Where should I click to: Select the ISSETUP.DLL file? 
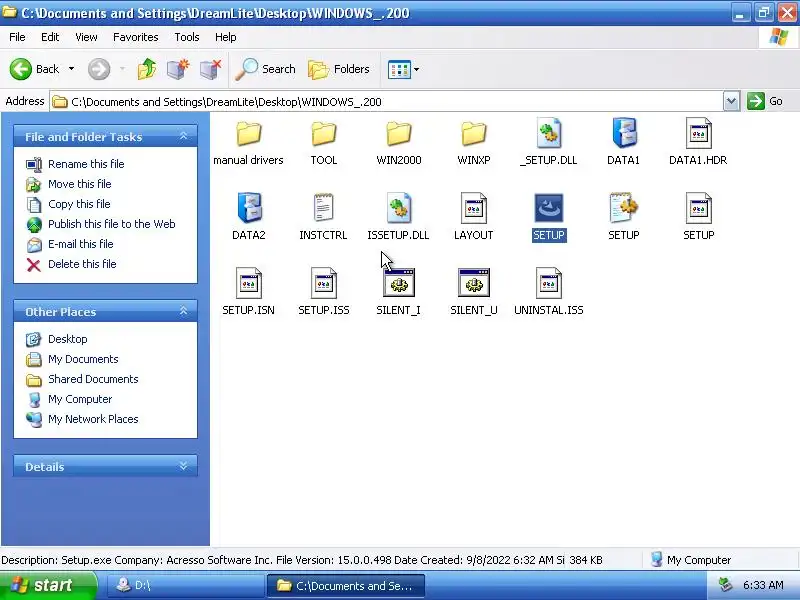tap(398, 217)
